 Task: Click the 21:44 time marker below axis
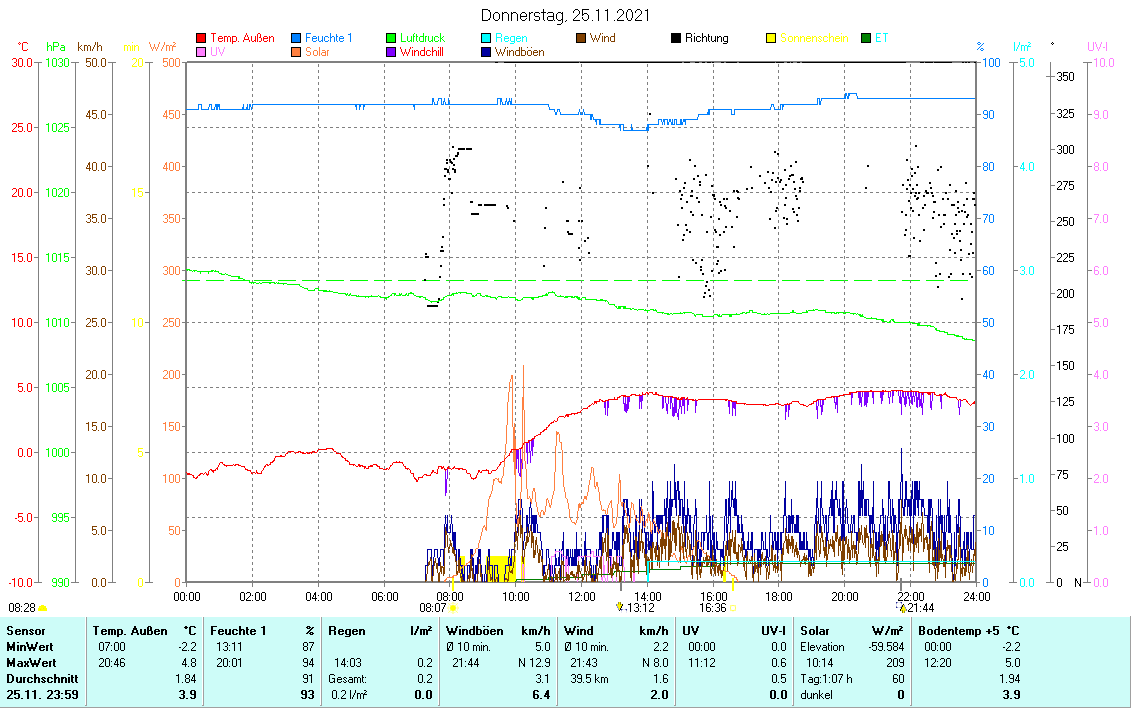click(920, 607)
